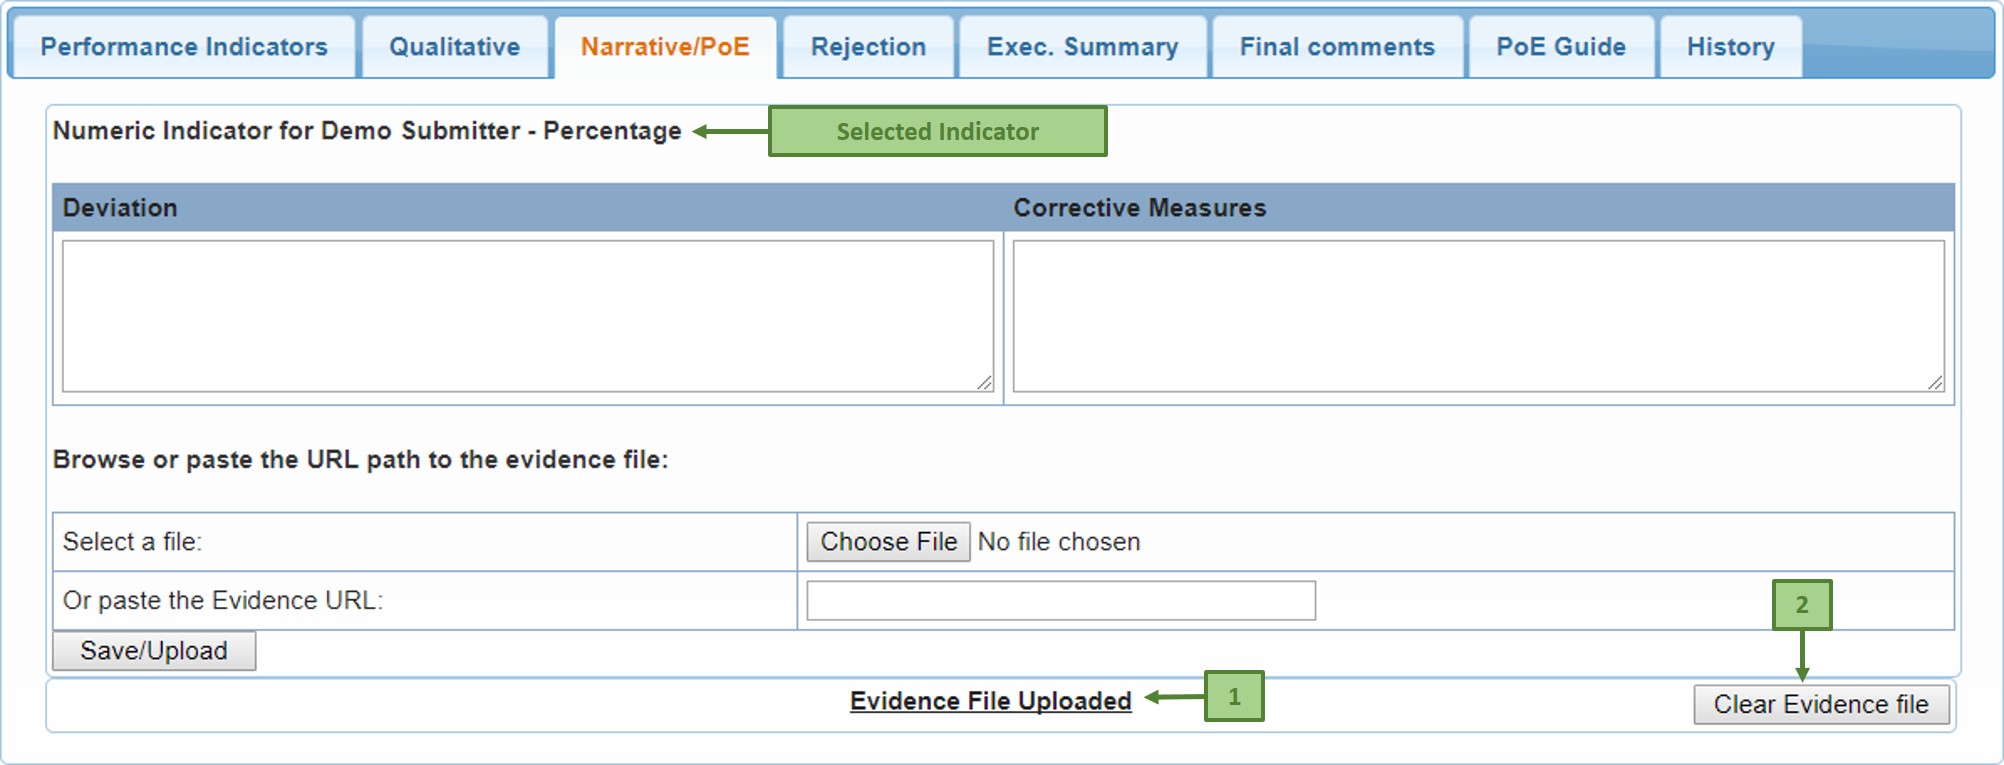Image resolution: width=2004 pixels, height=765 pixels.
Task: Open the Rejection tab
Action: (x=868, y=47)
